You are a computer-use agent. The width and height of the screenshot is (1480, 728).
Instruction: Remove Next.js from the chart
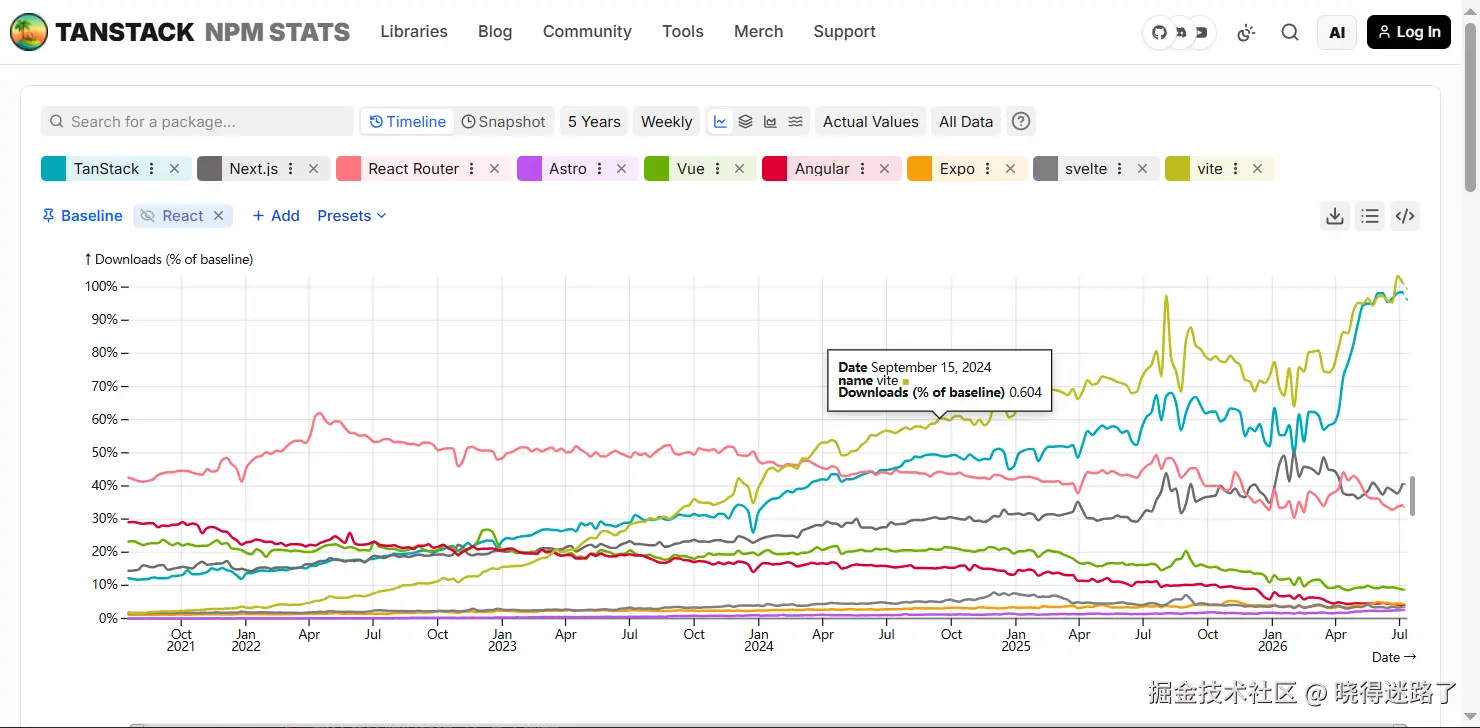point(313,169)
